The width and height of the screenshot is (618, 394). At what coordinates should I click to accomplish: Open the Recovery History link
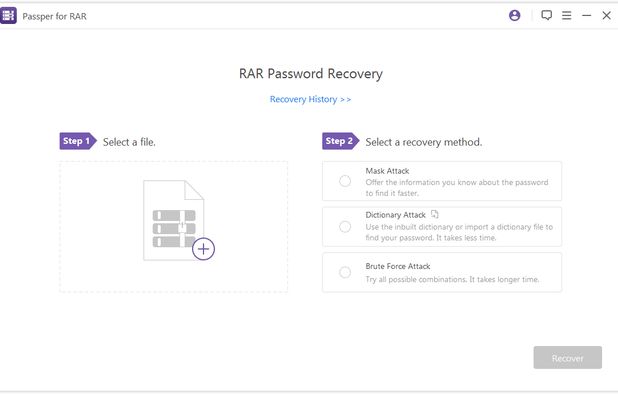click(x=310, y=99)
